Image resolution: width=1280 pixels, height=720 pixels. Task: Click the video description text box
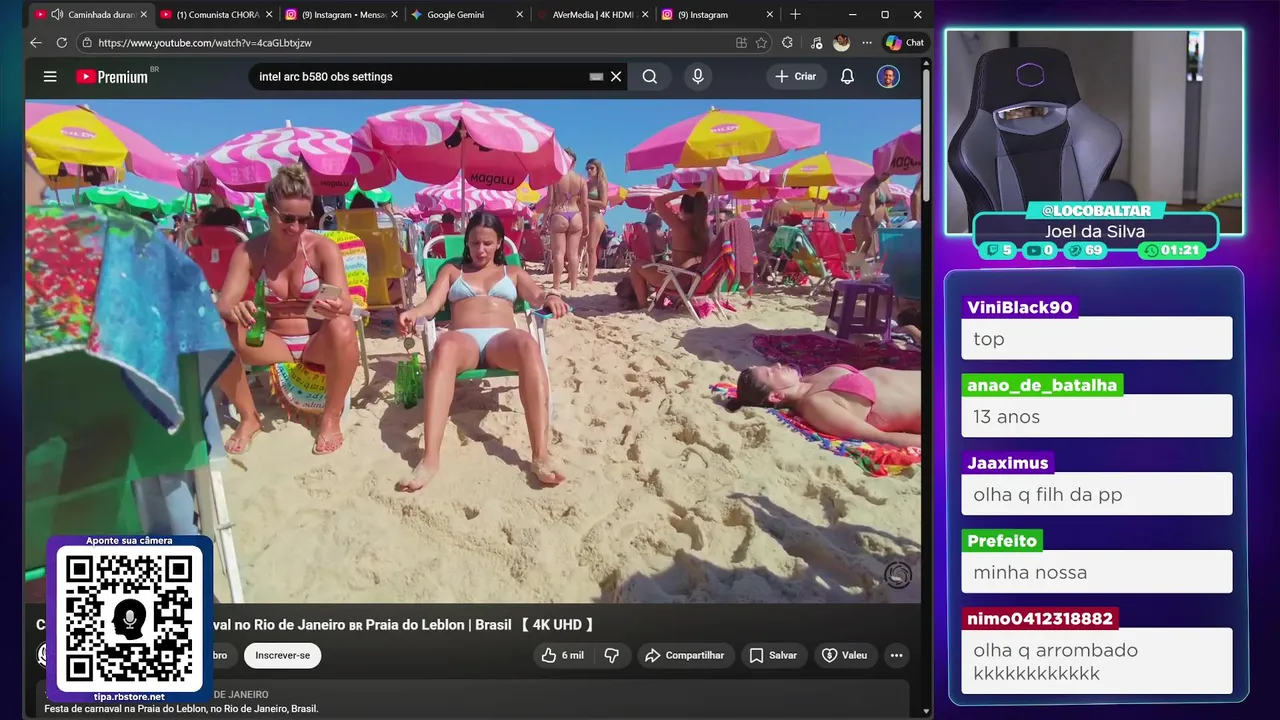click(x=473, y=700)
